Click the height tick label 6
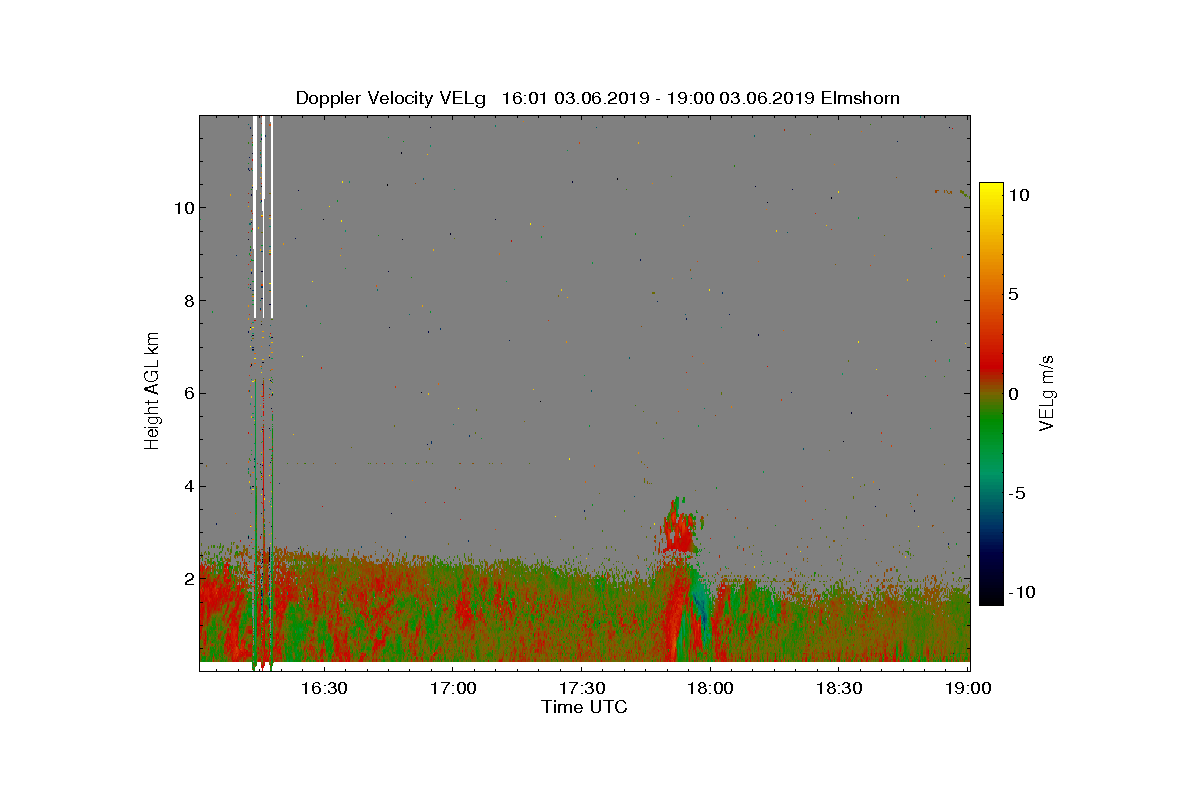The height and width of the screenshot is (800, 1200). pos(187,393)
